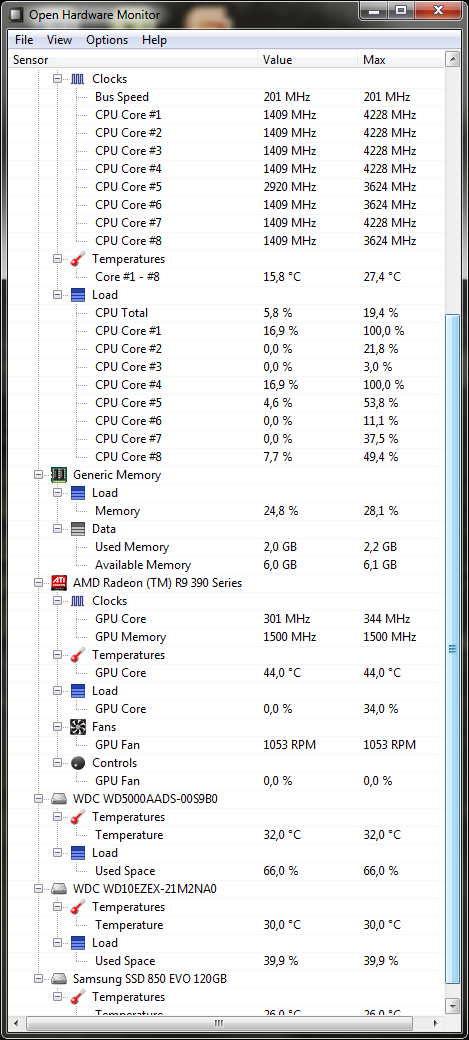Open the View menu
Screen dimensions: 469x1040
tap(59, 40)
